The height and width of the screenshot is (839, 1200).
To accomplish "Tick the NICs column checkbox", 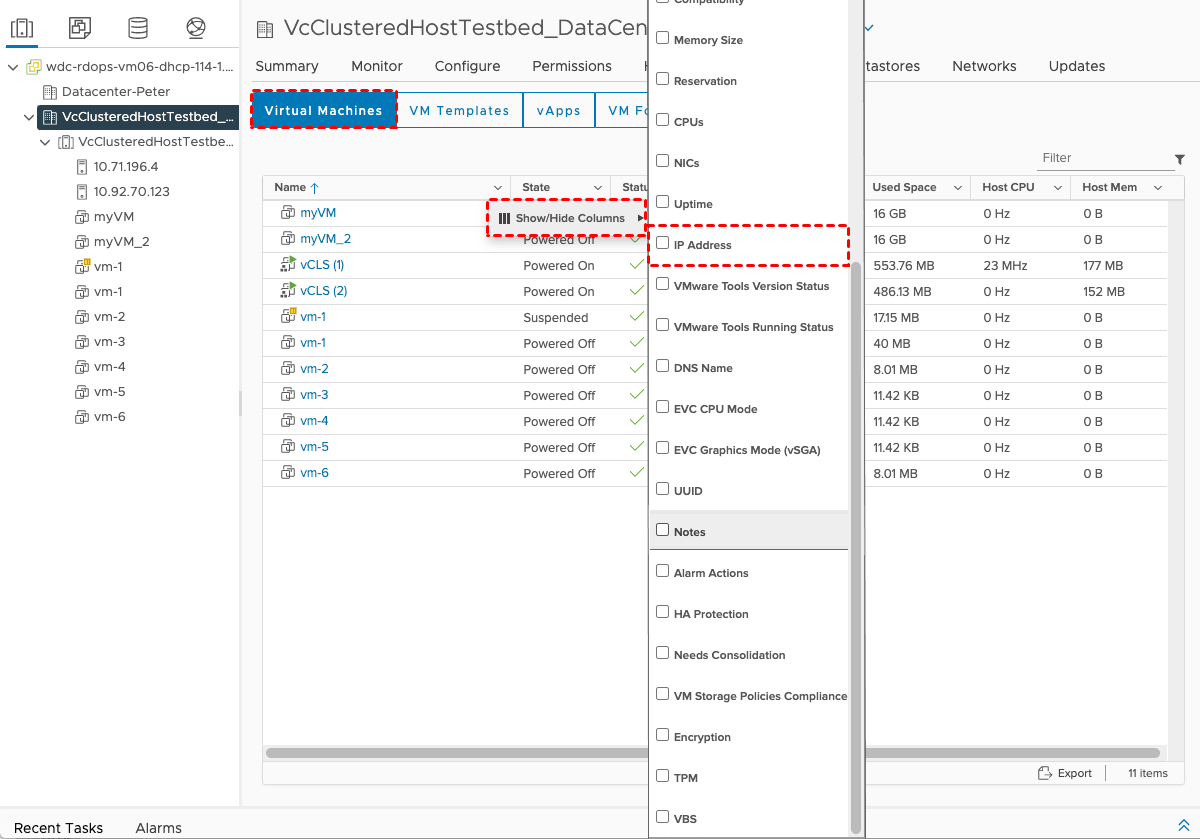I will (x=662, y=161).
